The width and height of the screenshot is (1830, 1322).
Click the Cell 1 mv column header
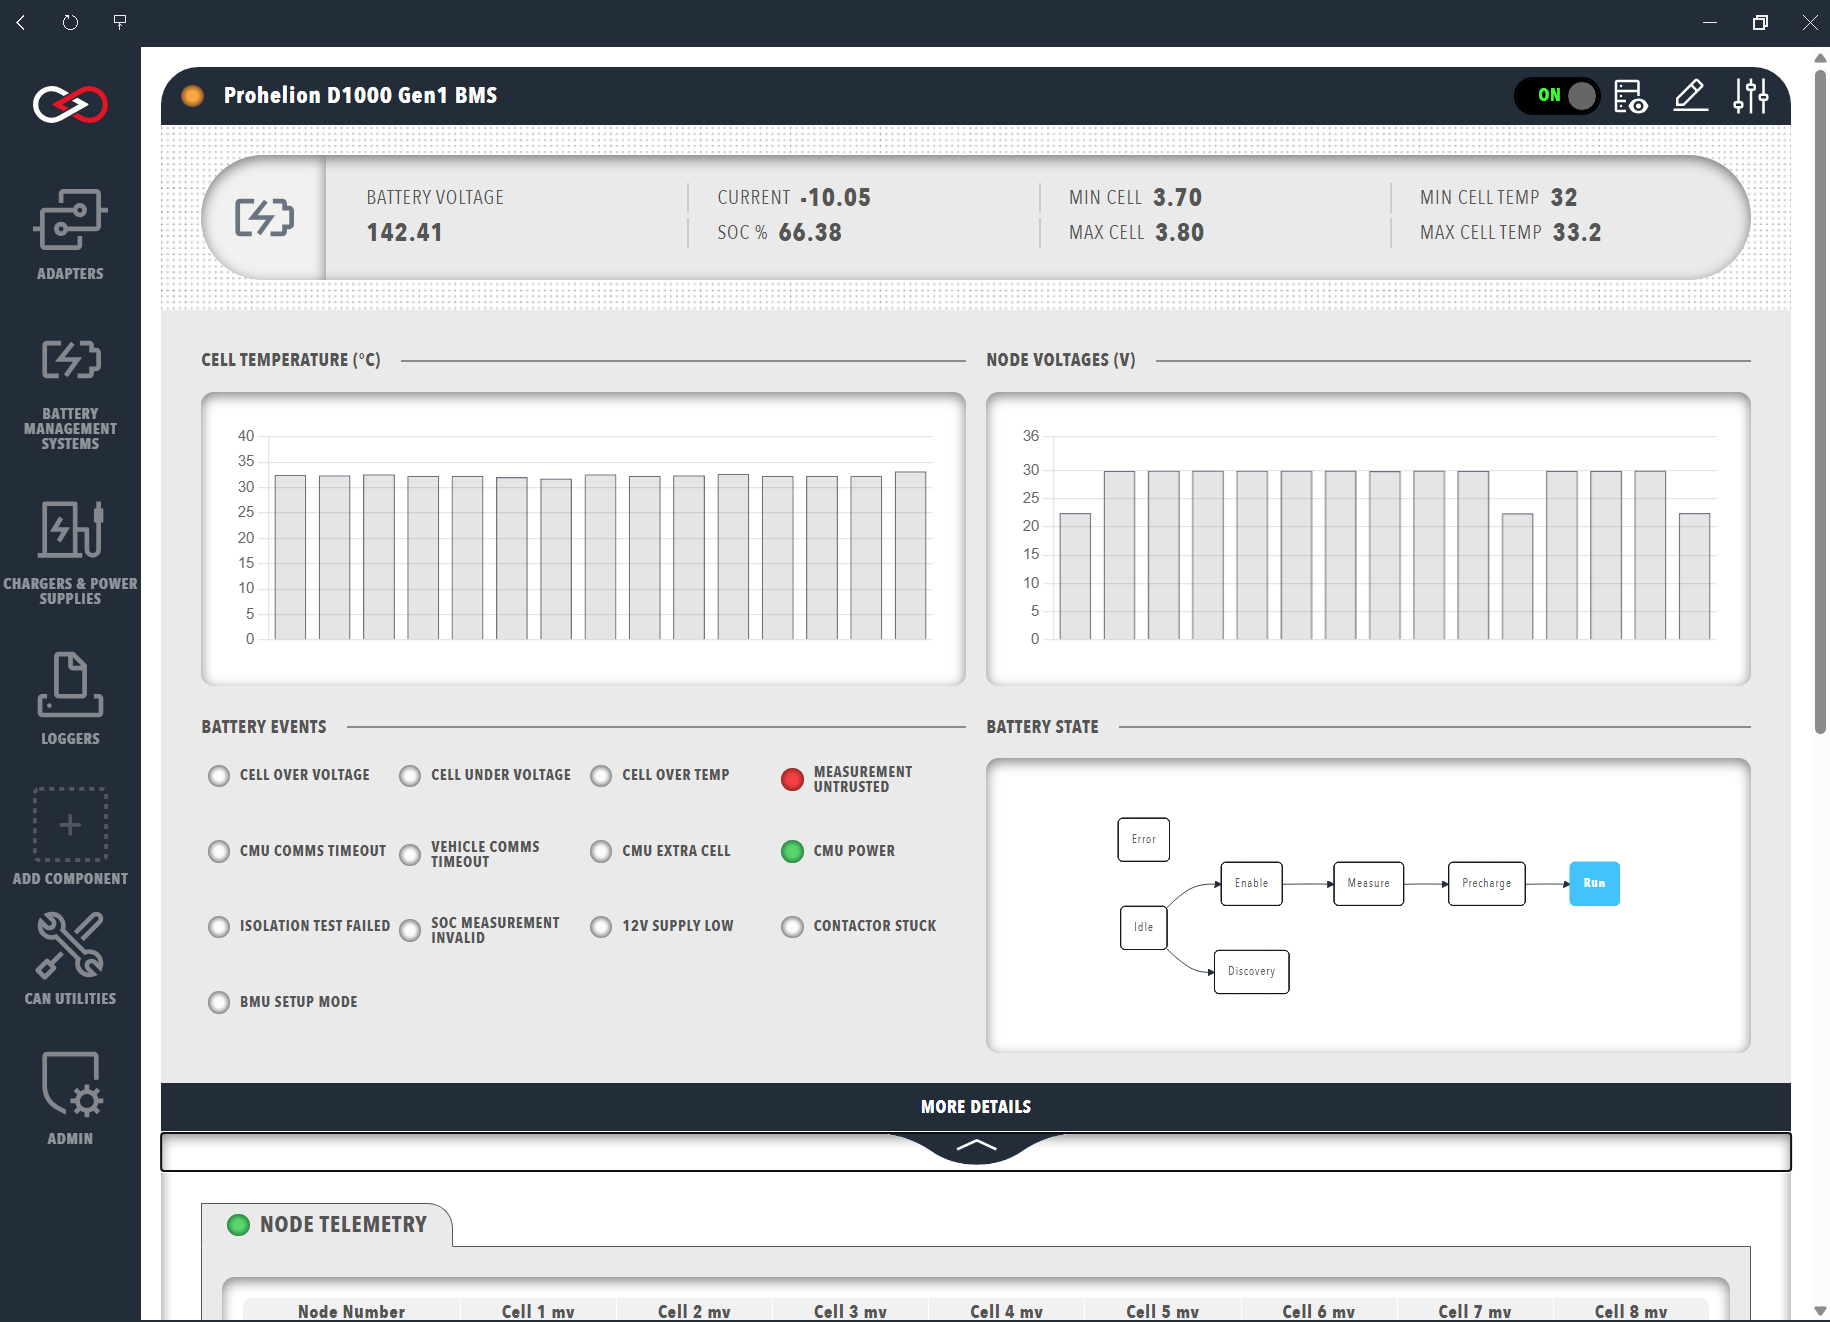click(538, 1311)
